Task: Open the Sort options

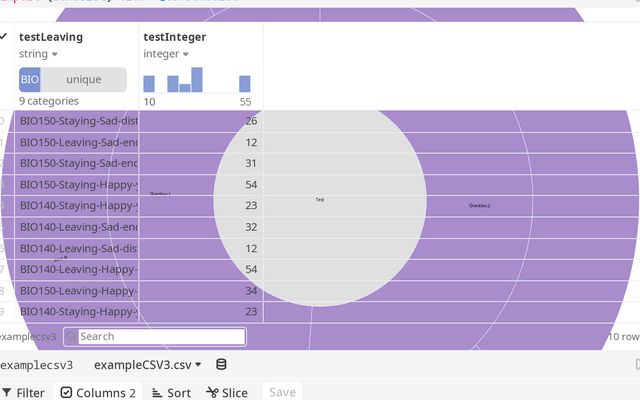Action: click(x=171, y=393)
